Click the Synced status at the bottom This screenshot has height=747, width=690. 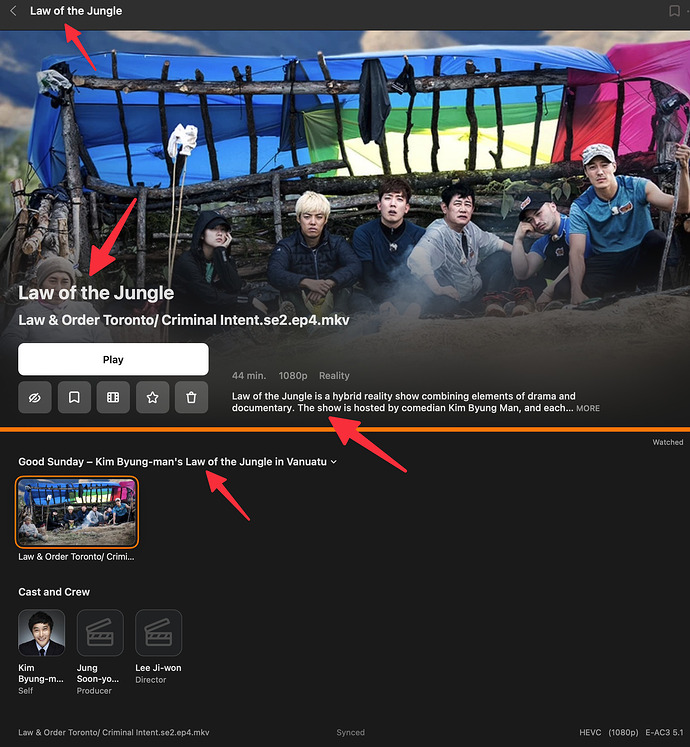350,732
